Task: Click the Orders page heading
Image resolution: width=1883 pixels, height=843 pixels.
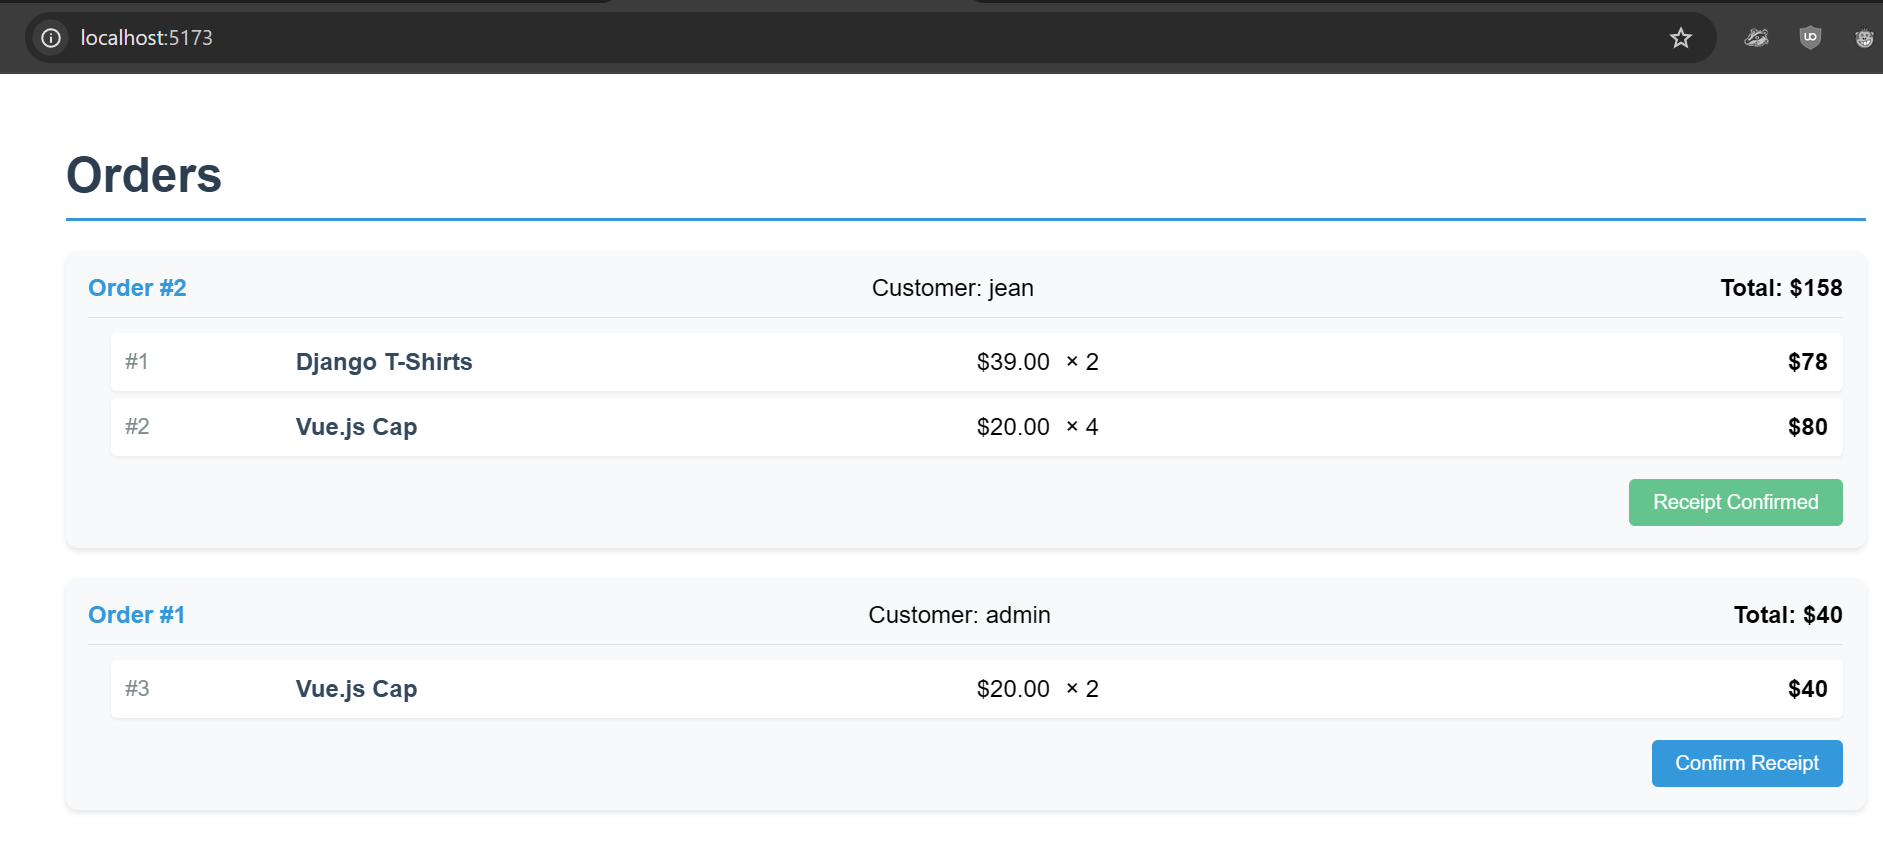Action: pos(144,175)
